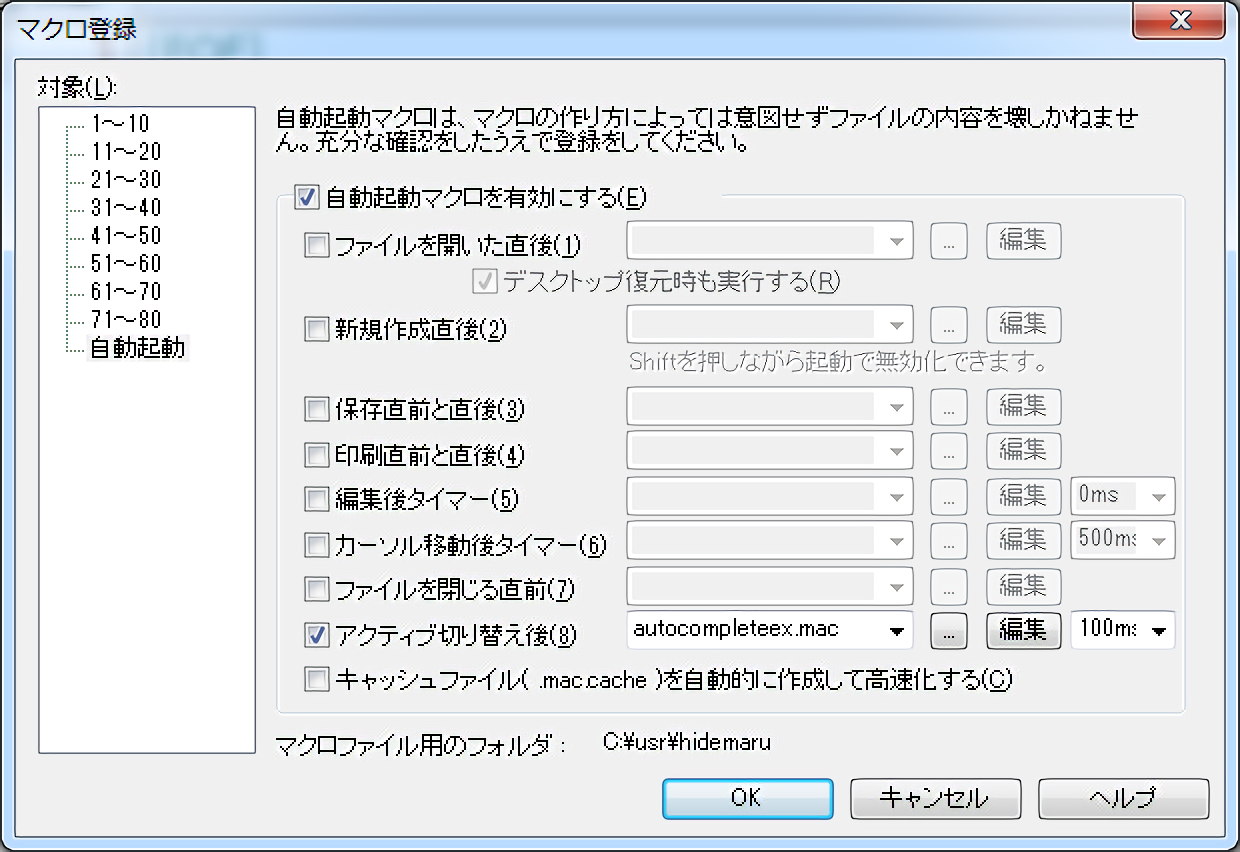
Task: Enable キャッシュファイル auto-create checkbox
Action: (x=316, y=680)
